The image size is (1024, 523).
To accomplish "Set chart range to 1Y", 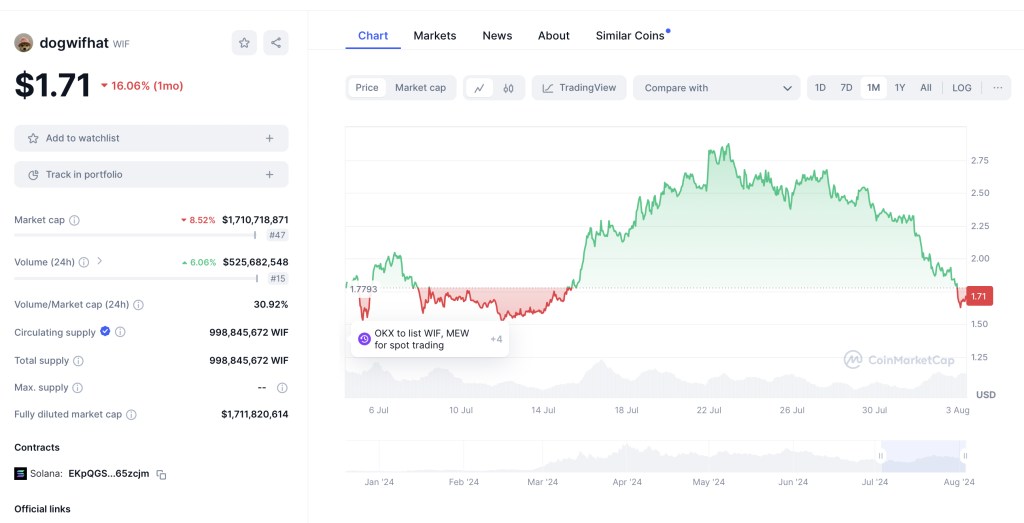I will (900, 88).
